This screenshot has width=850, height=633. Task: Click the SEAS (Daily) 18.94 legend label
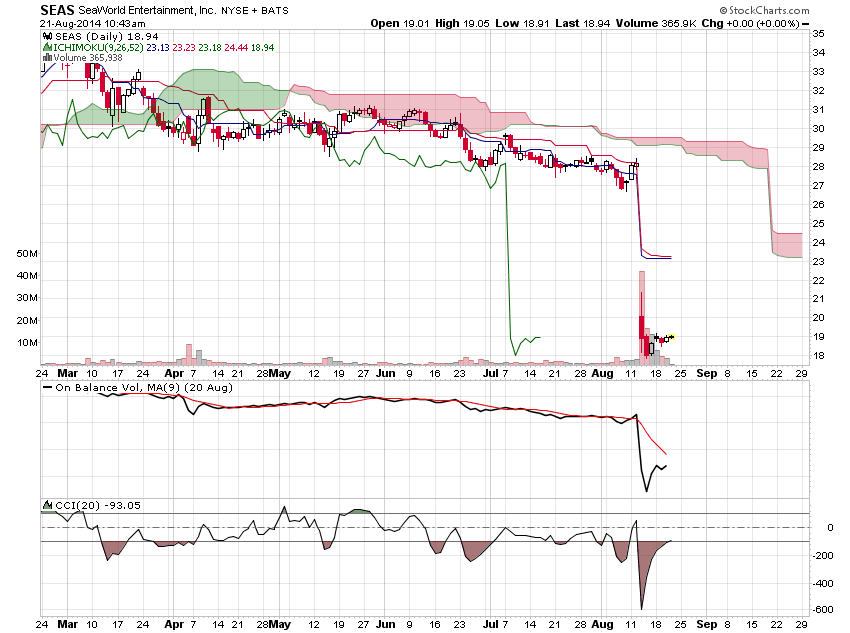click(x=107, y=36)
